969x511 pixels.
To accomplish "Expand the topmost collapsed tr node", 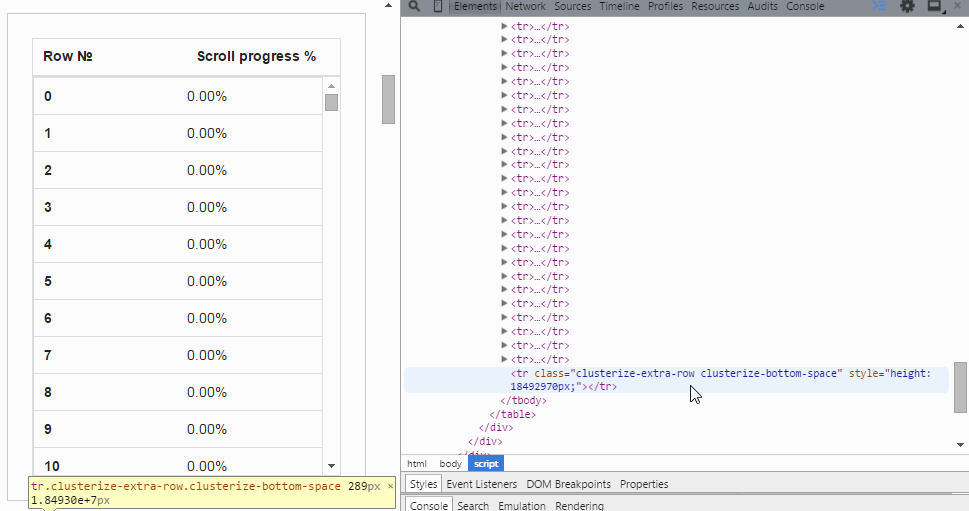I will 504,26.
